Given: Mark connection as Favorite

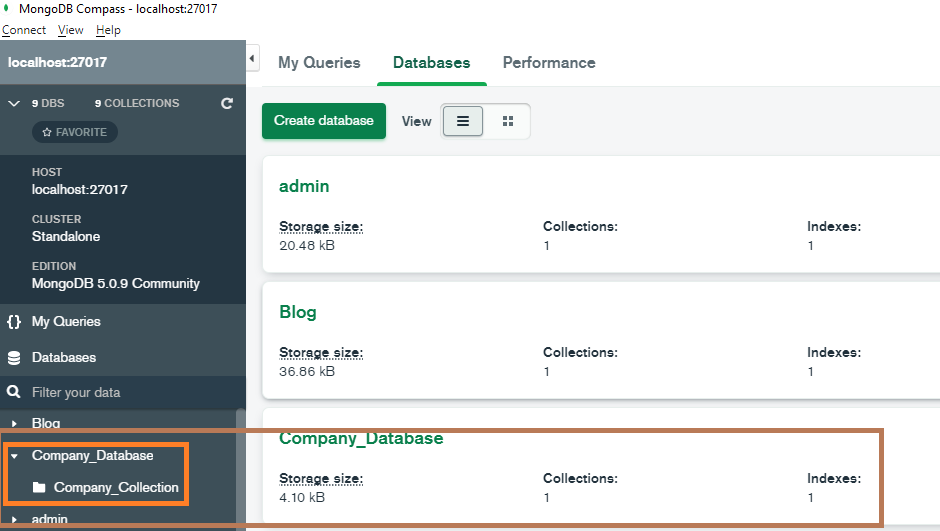Looking at the screenshot, I should [75, 132].
